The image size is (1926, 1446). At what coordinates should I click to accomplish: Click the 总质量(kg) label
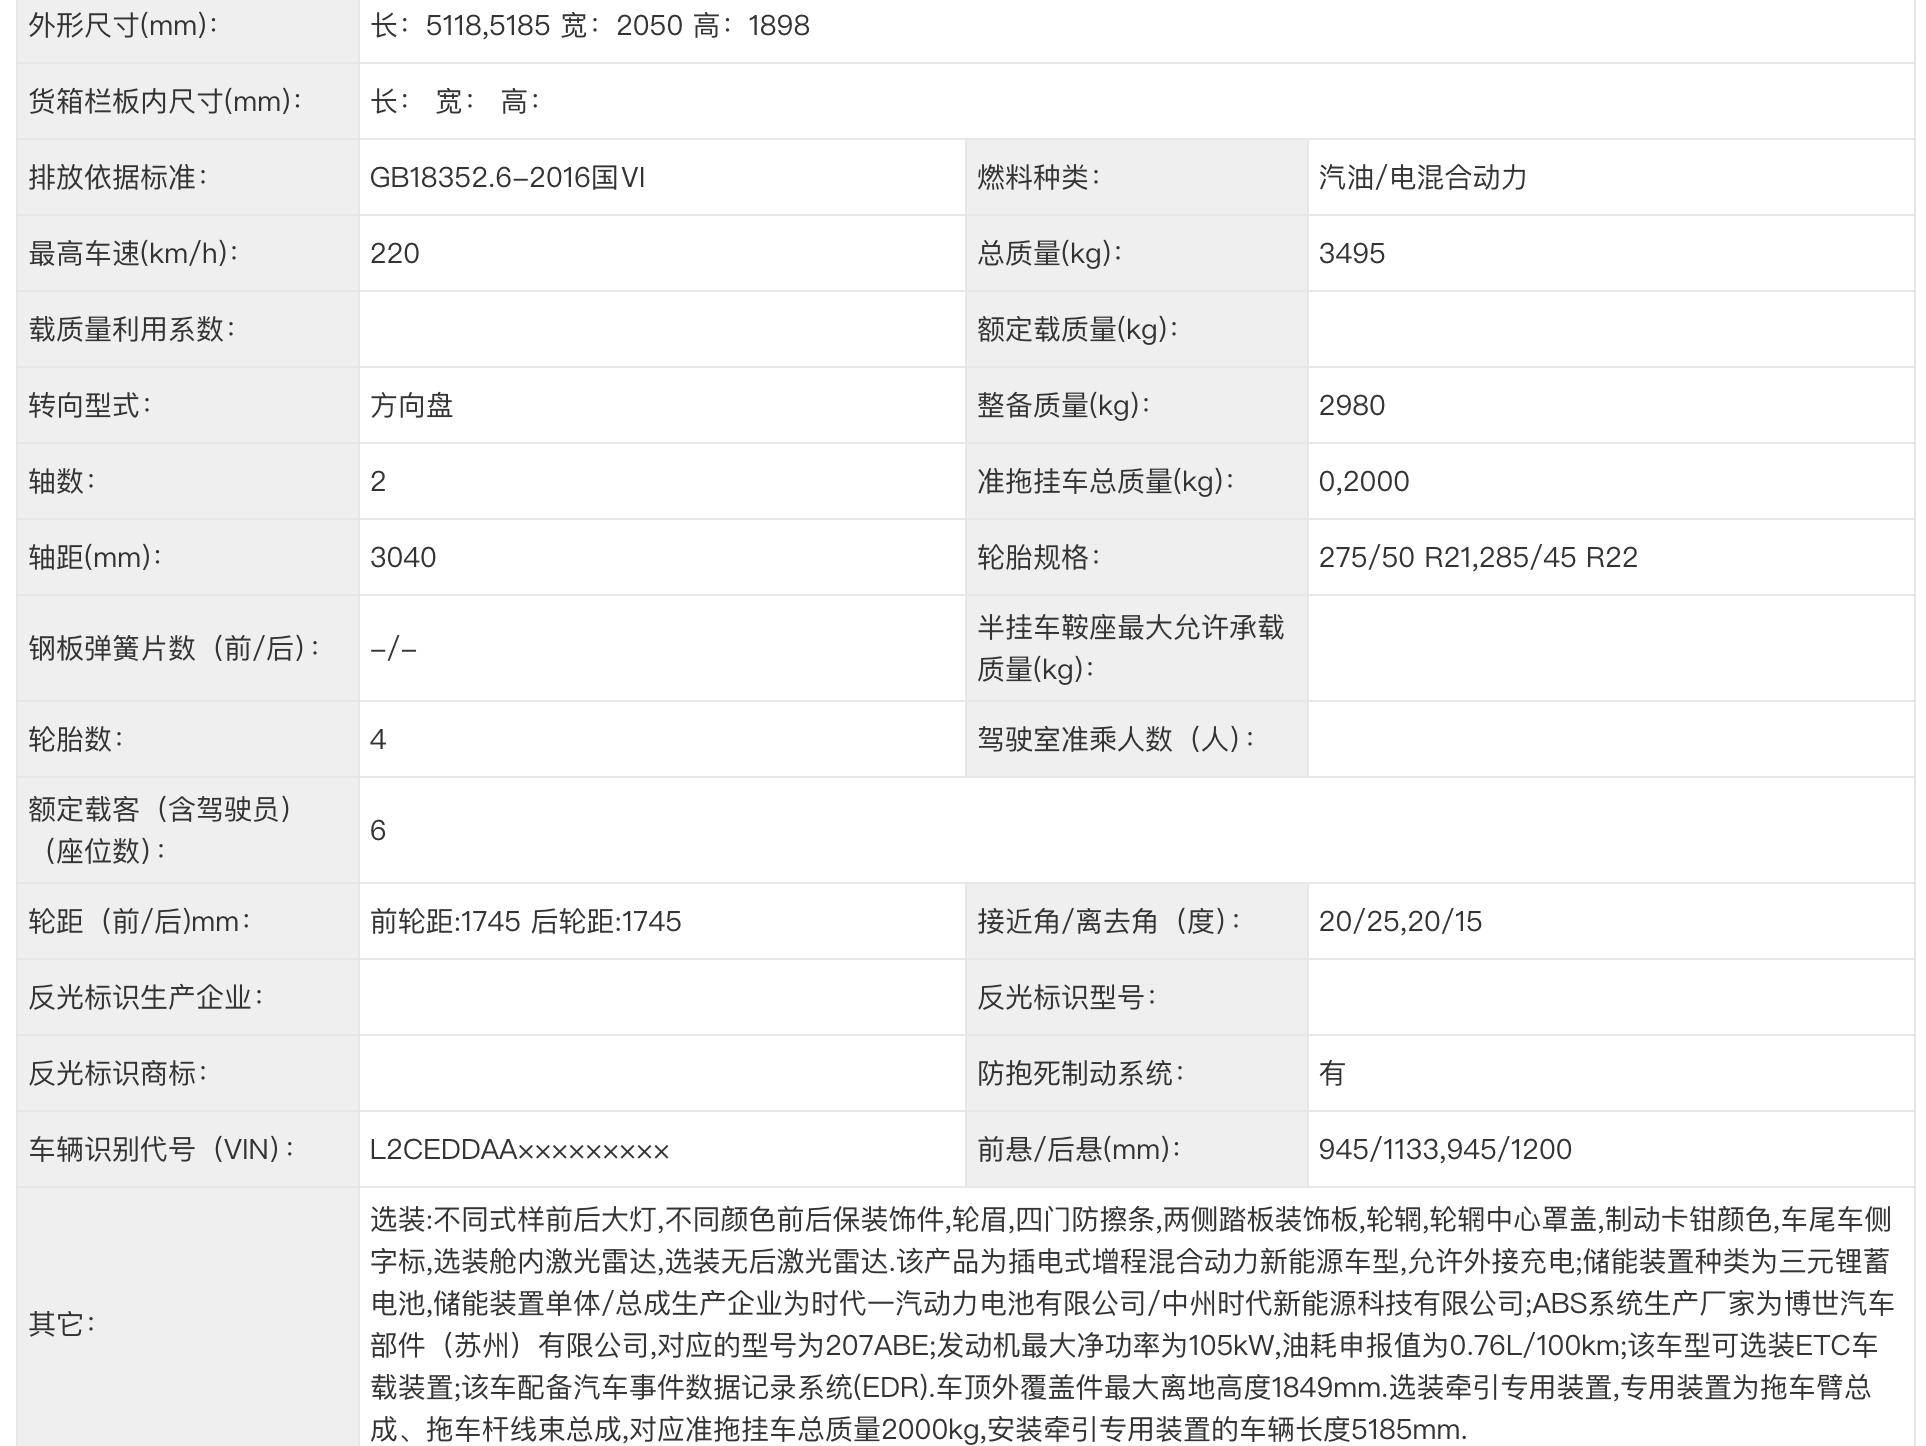(x=1049, y=254)
